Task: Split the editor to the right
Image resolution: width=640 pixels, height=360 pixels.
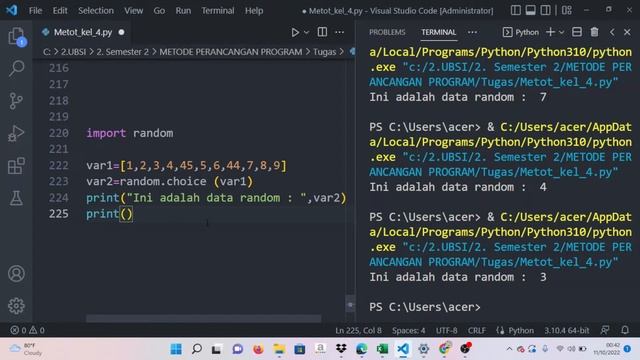Action: [322, 32]
